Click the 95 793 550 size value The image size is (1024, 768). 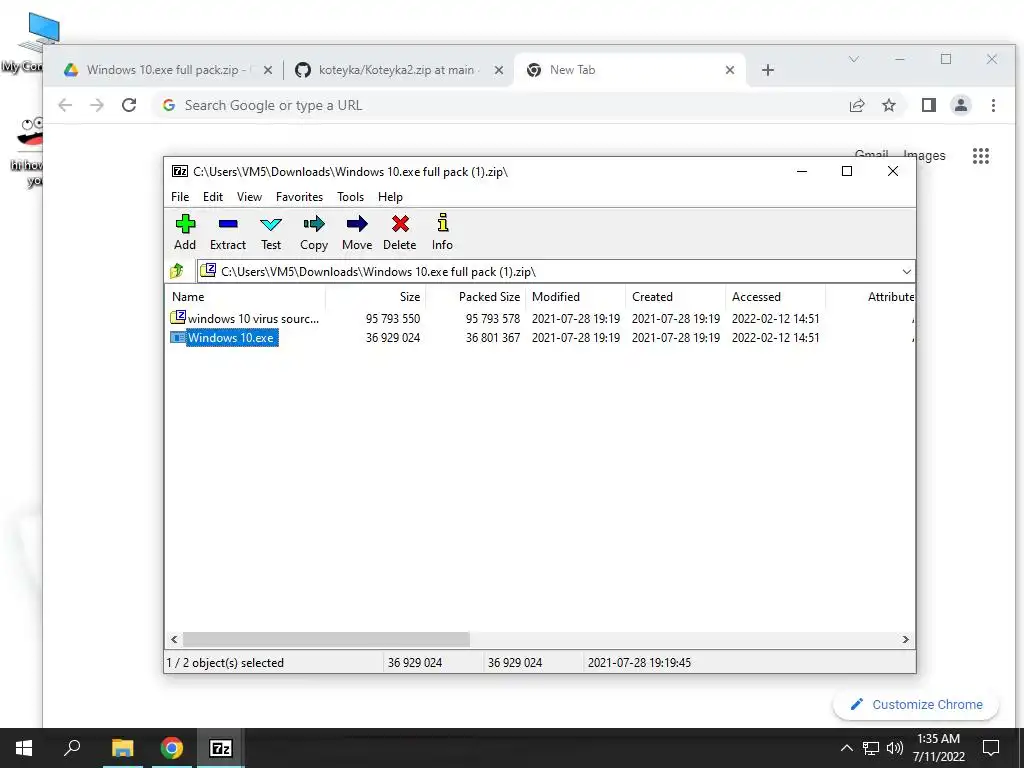(392, 319)
